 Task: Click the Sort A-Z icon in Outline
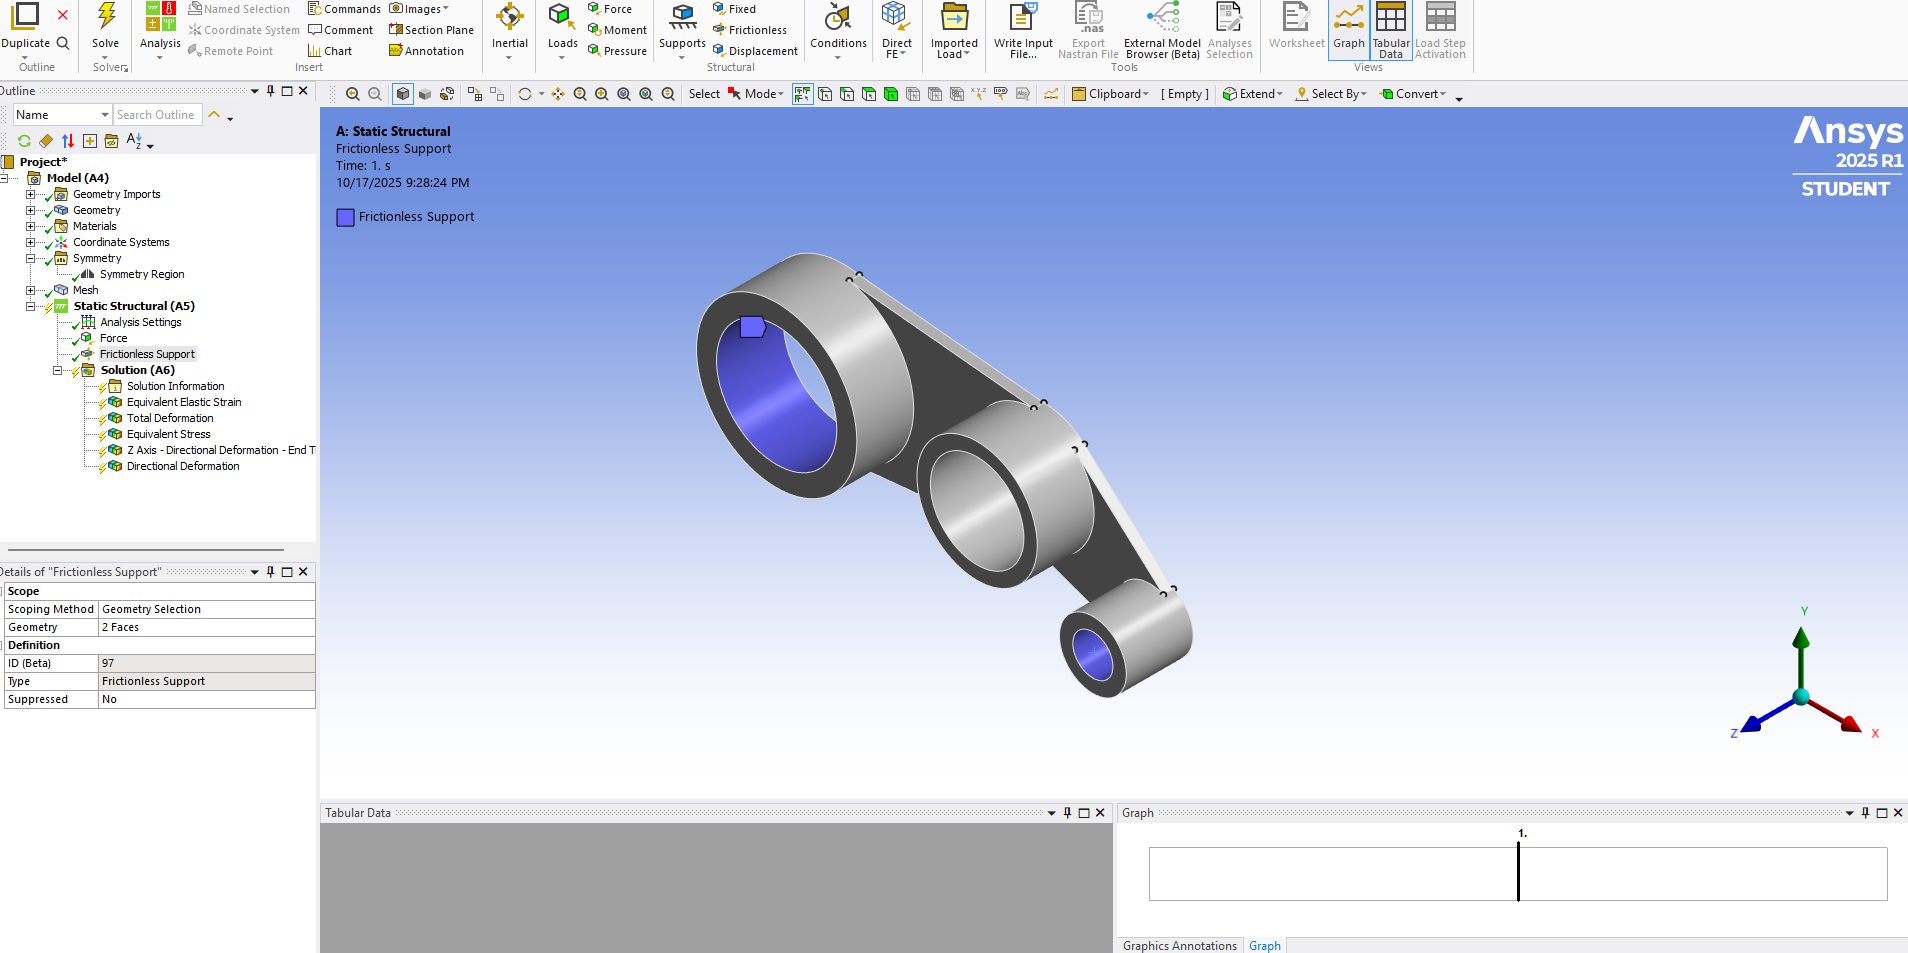click(134, 141)
